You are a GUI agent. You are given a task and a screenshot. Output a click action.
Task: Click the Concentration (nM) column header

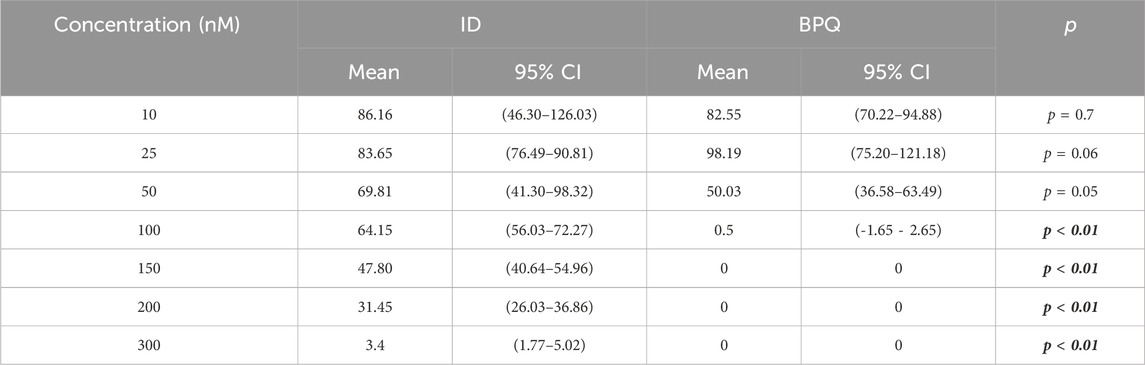point(149,24)
